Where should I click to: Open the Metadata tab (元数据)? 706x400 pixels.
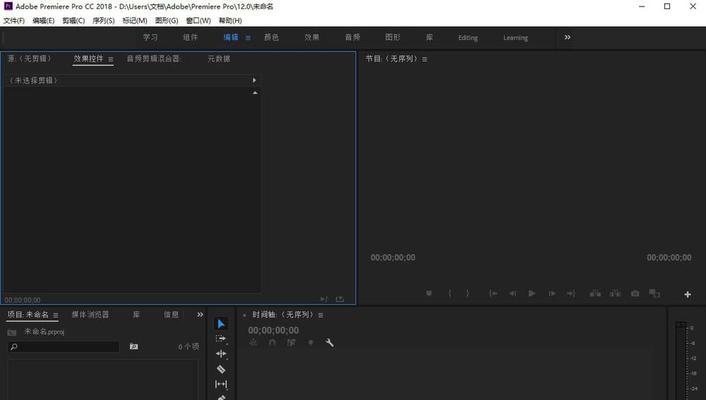pos(219,59)
